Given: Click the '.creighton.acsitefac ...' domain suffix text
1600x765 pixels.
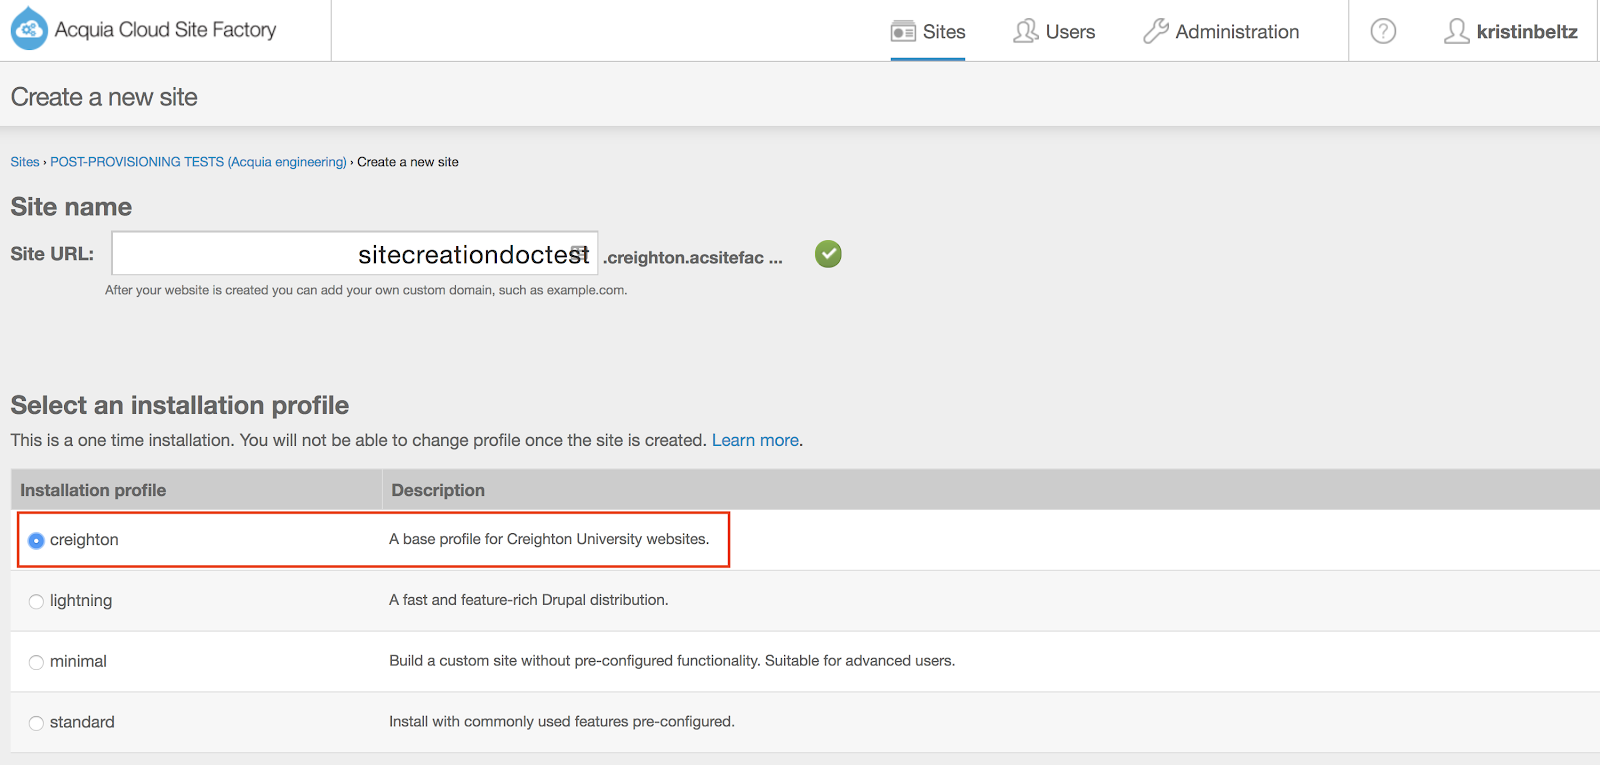Looking at the screenshot, I should (693, 258).
